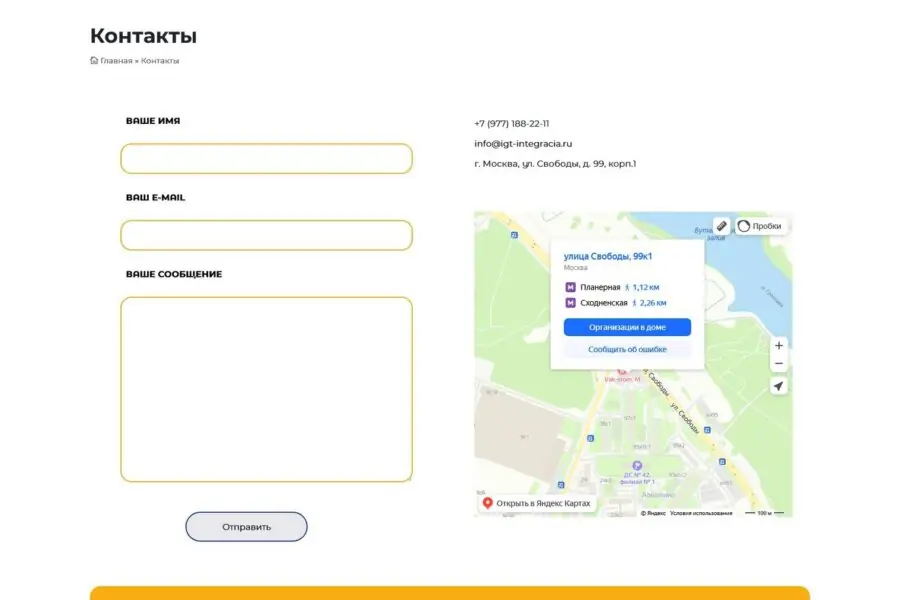Click the +7 (977) 188-22-11 phone number

[x=511, y=123]
